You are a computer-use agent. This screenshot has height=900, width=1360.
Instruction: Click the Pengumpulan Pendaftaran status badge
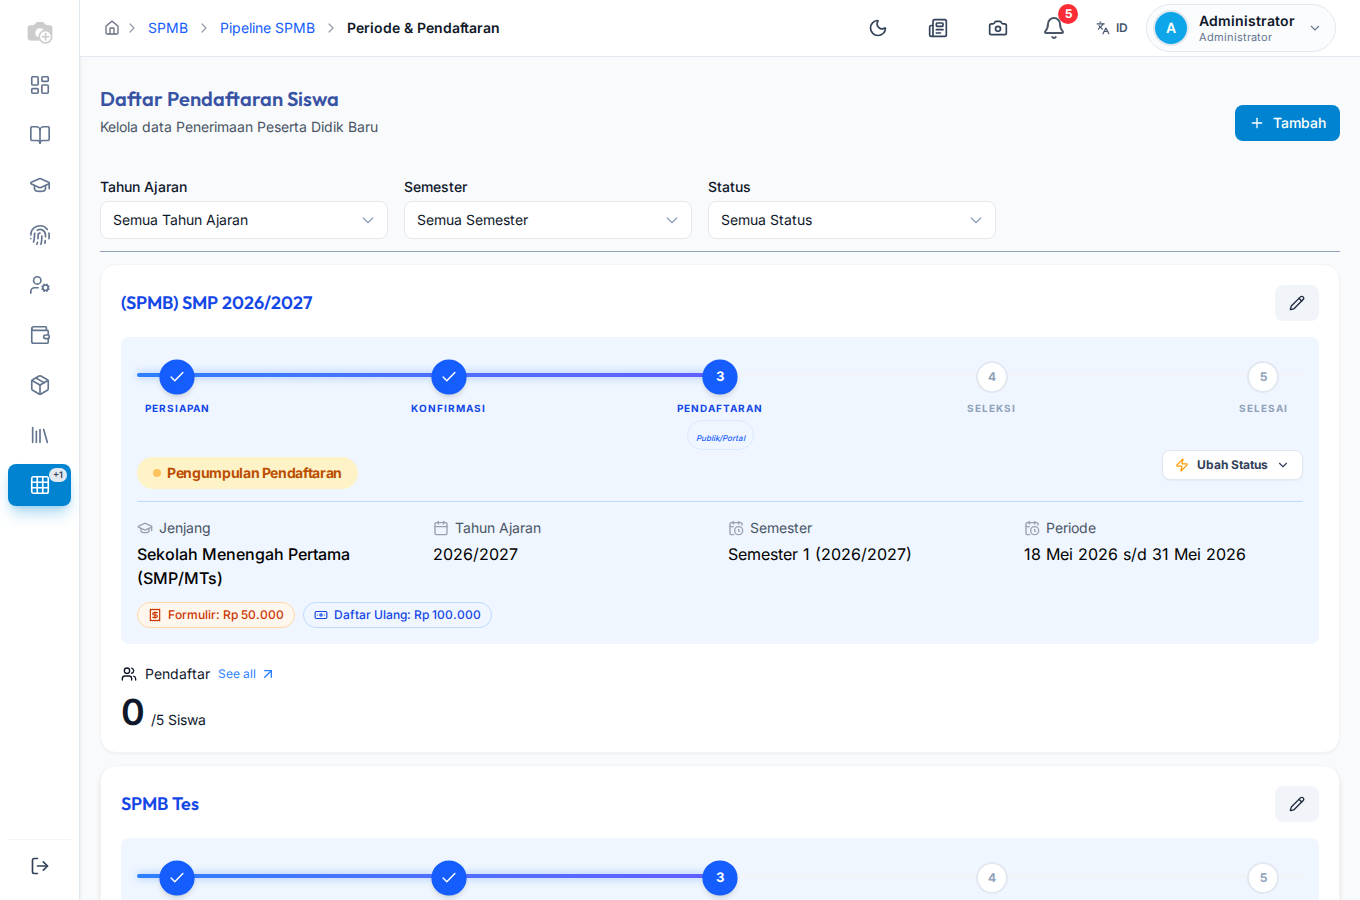247,473
